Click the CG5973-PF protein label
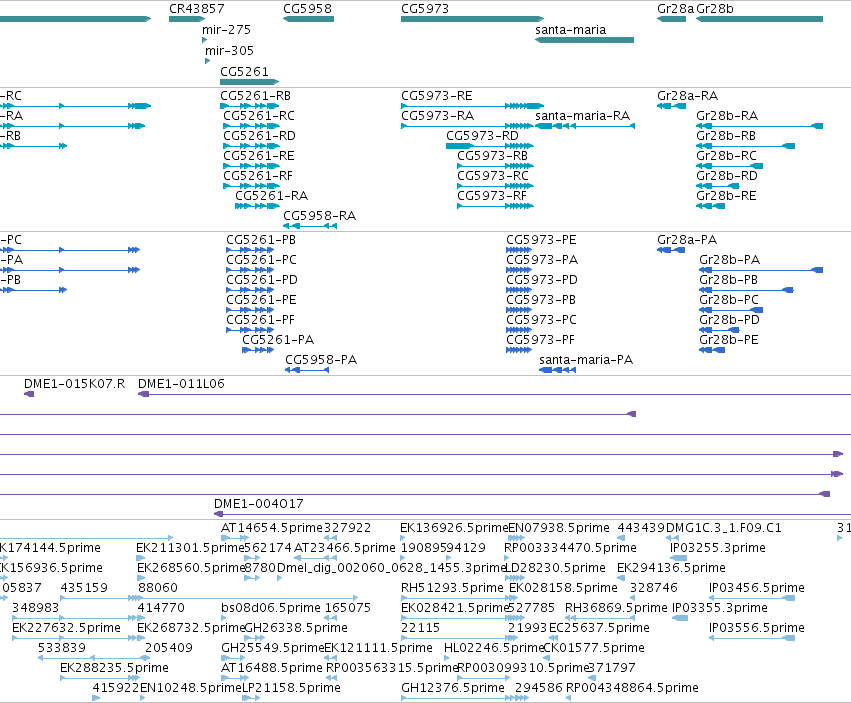Image resolution: width=851 pixels, height=703 pixels. [x=541, y=340]
